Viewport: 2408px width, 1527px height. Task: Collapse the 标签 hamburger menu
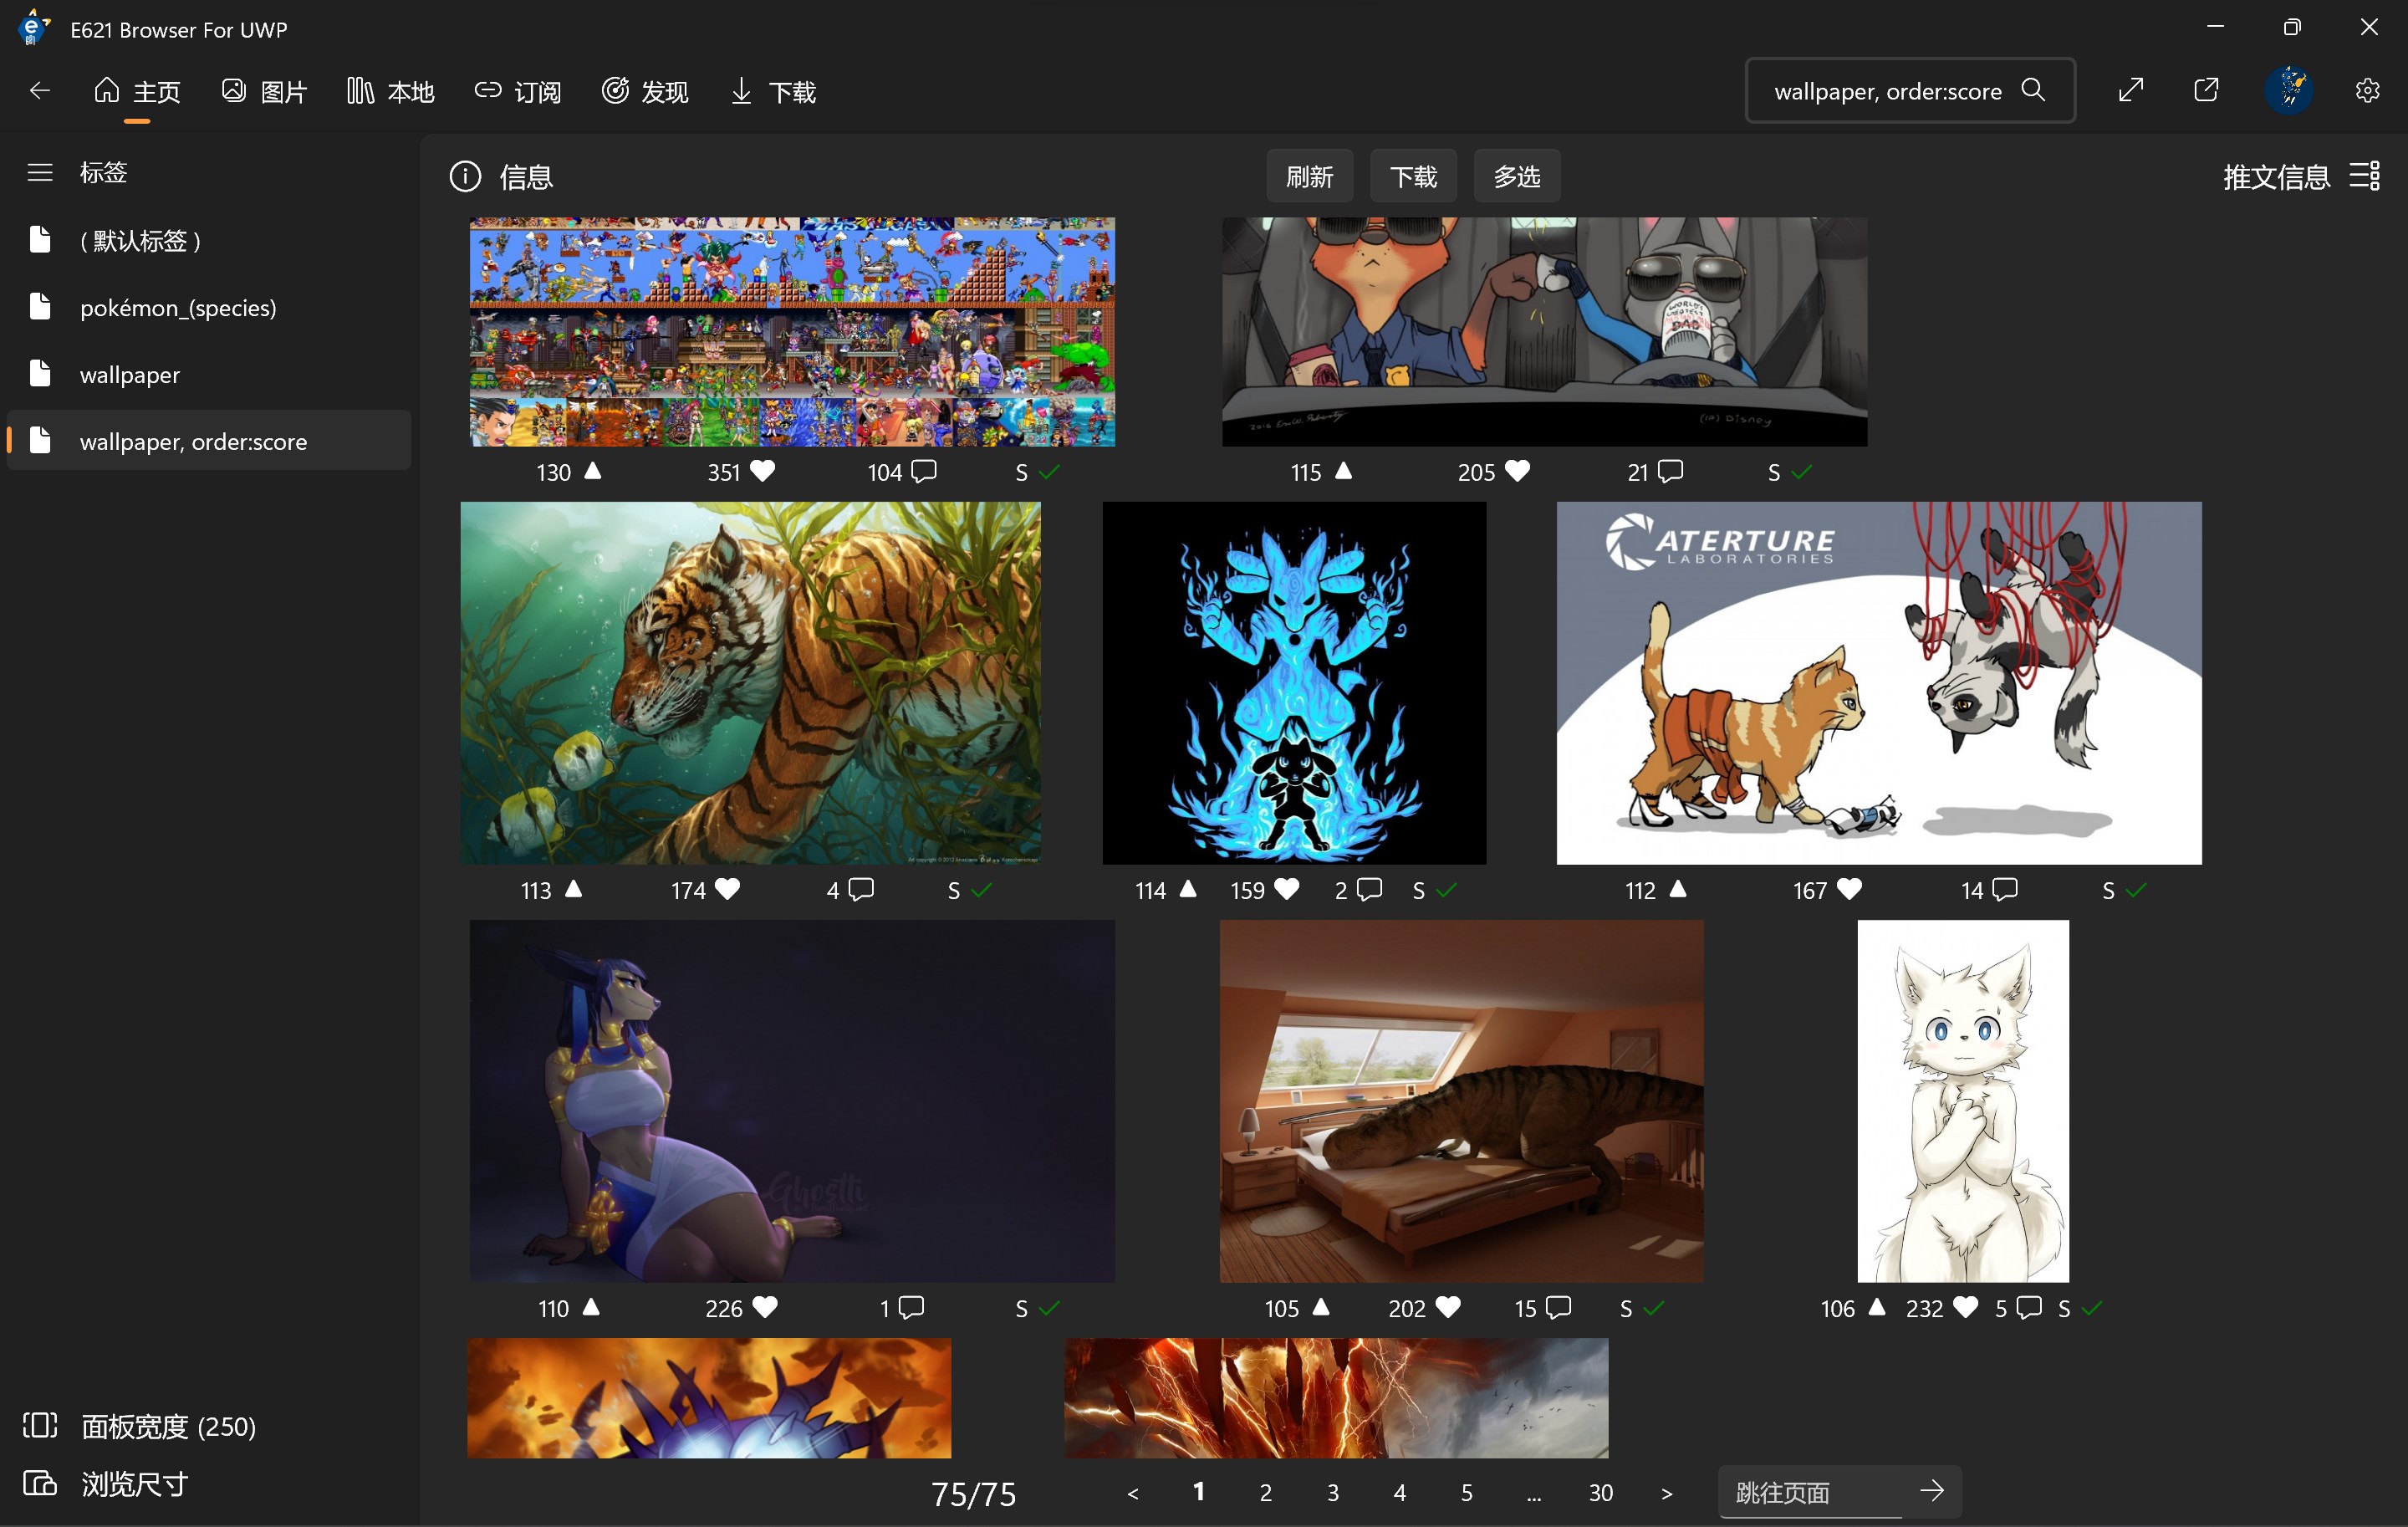[40, 172]
